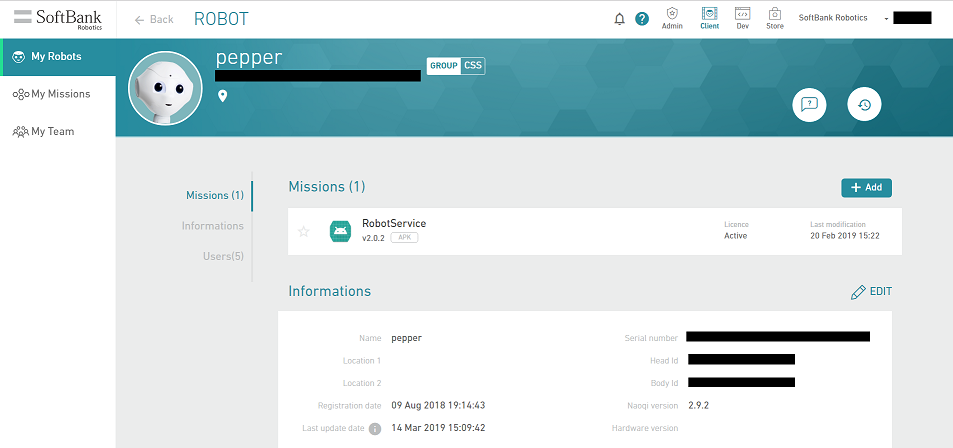This screenshot has width=953, height=448.
Task: Click the location pin icon under pepper
Action: 223,96
